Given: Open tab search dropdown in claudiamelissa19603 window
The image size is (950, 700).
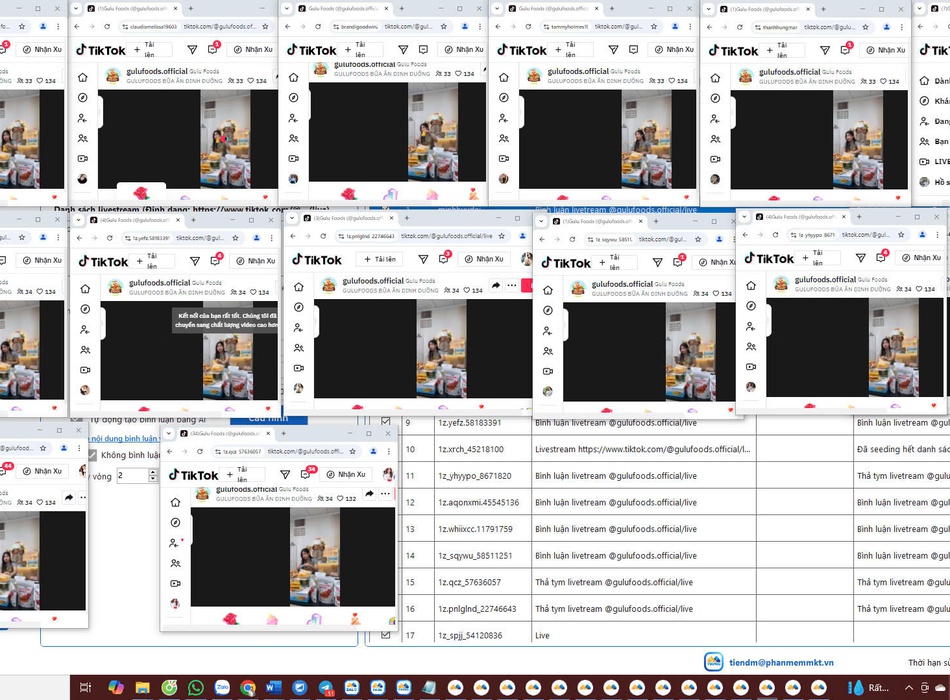Looking at the screenshot, I should pos(76,8).
